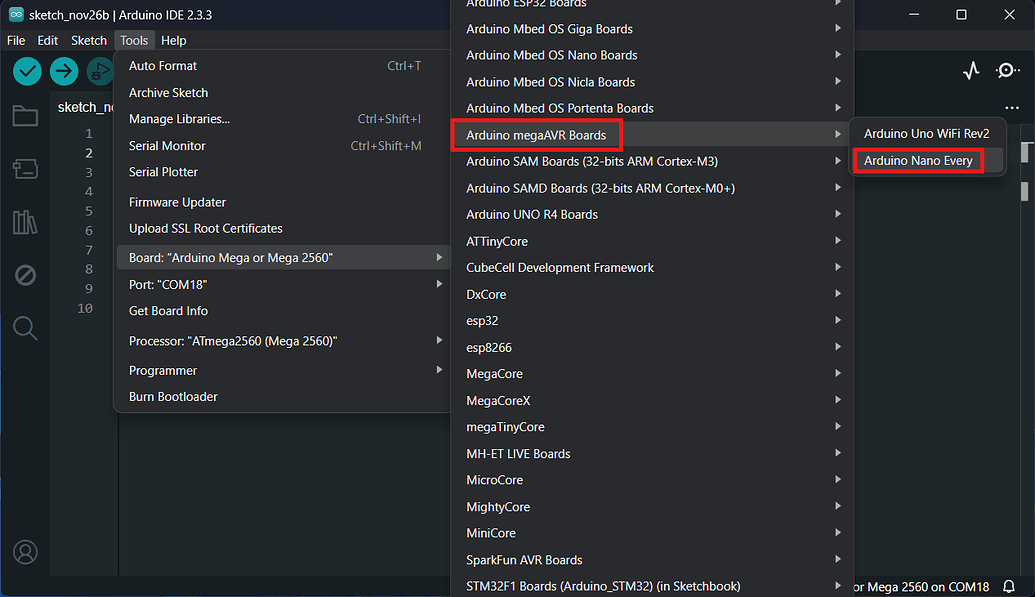Open Serial Plotter waveform icon
This screenshot has height=597, width=1035.
coord(971,71)
